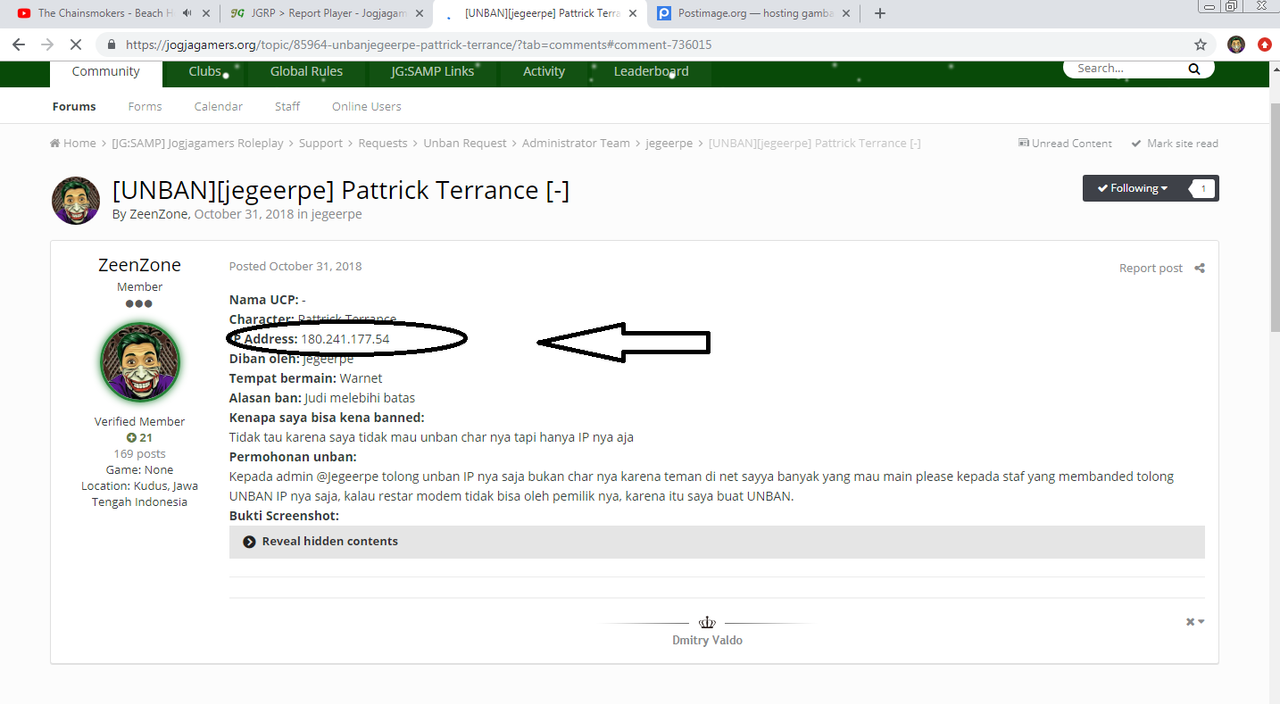
Task: Click the search magnifier icon
Action: pos(1194,69)
